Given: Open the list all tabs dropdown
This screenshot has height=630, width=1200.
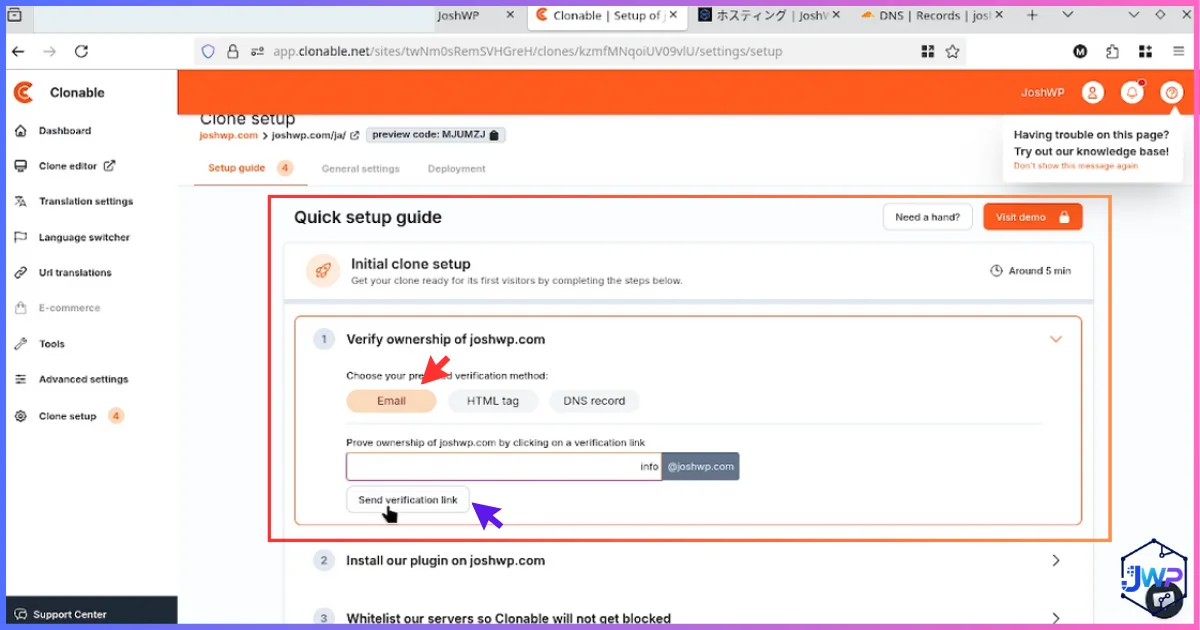Looking at the screenshot, I should click(1068, 15).
